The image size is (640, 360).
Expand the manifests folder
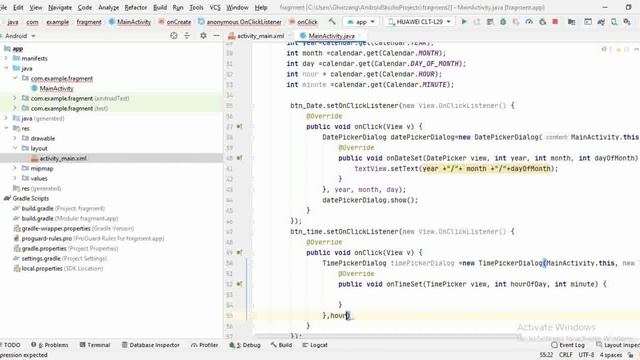[x=6, y=58]
